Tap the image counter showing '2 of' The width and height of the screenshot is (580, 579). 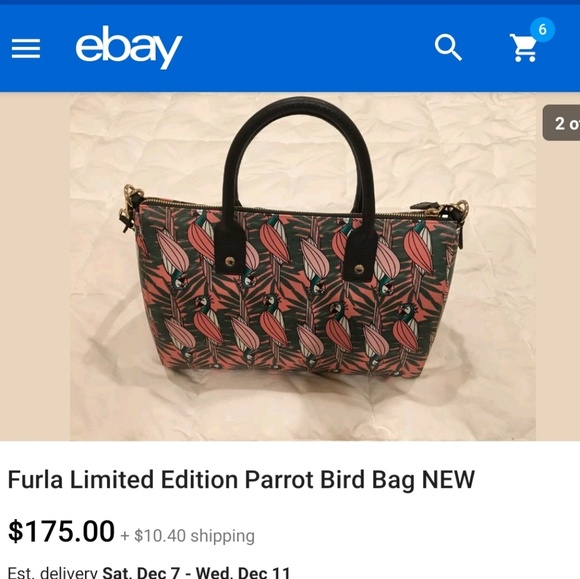(x=561, y=123)
